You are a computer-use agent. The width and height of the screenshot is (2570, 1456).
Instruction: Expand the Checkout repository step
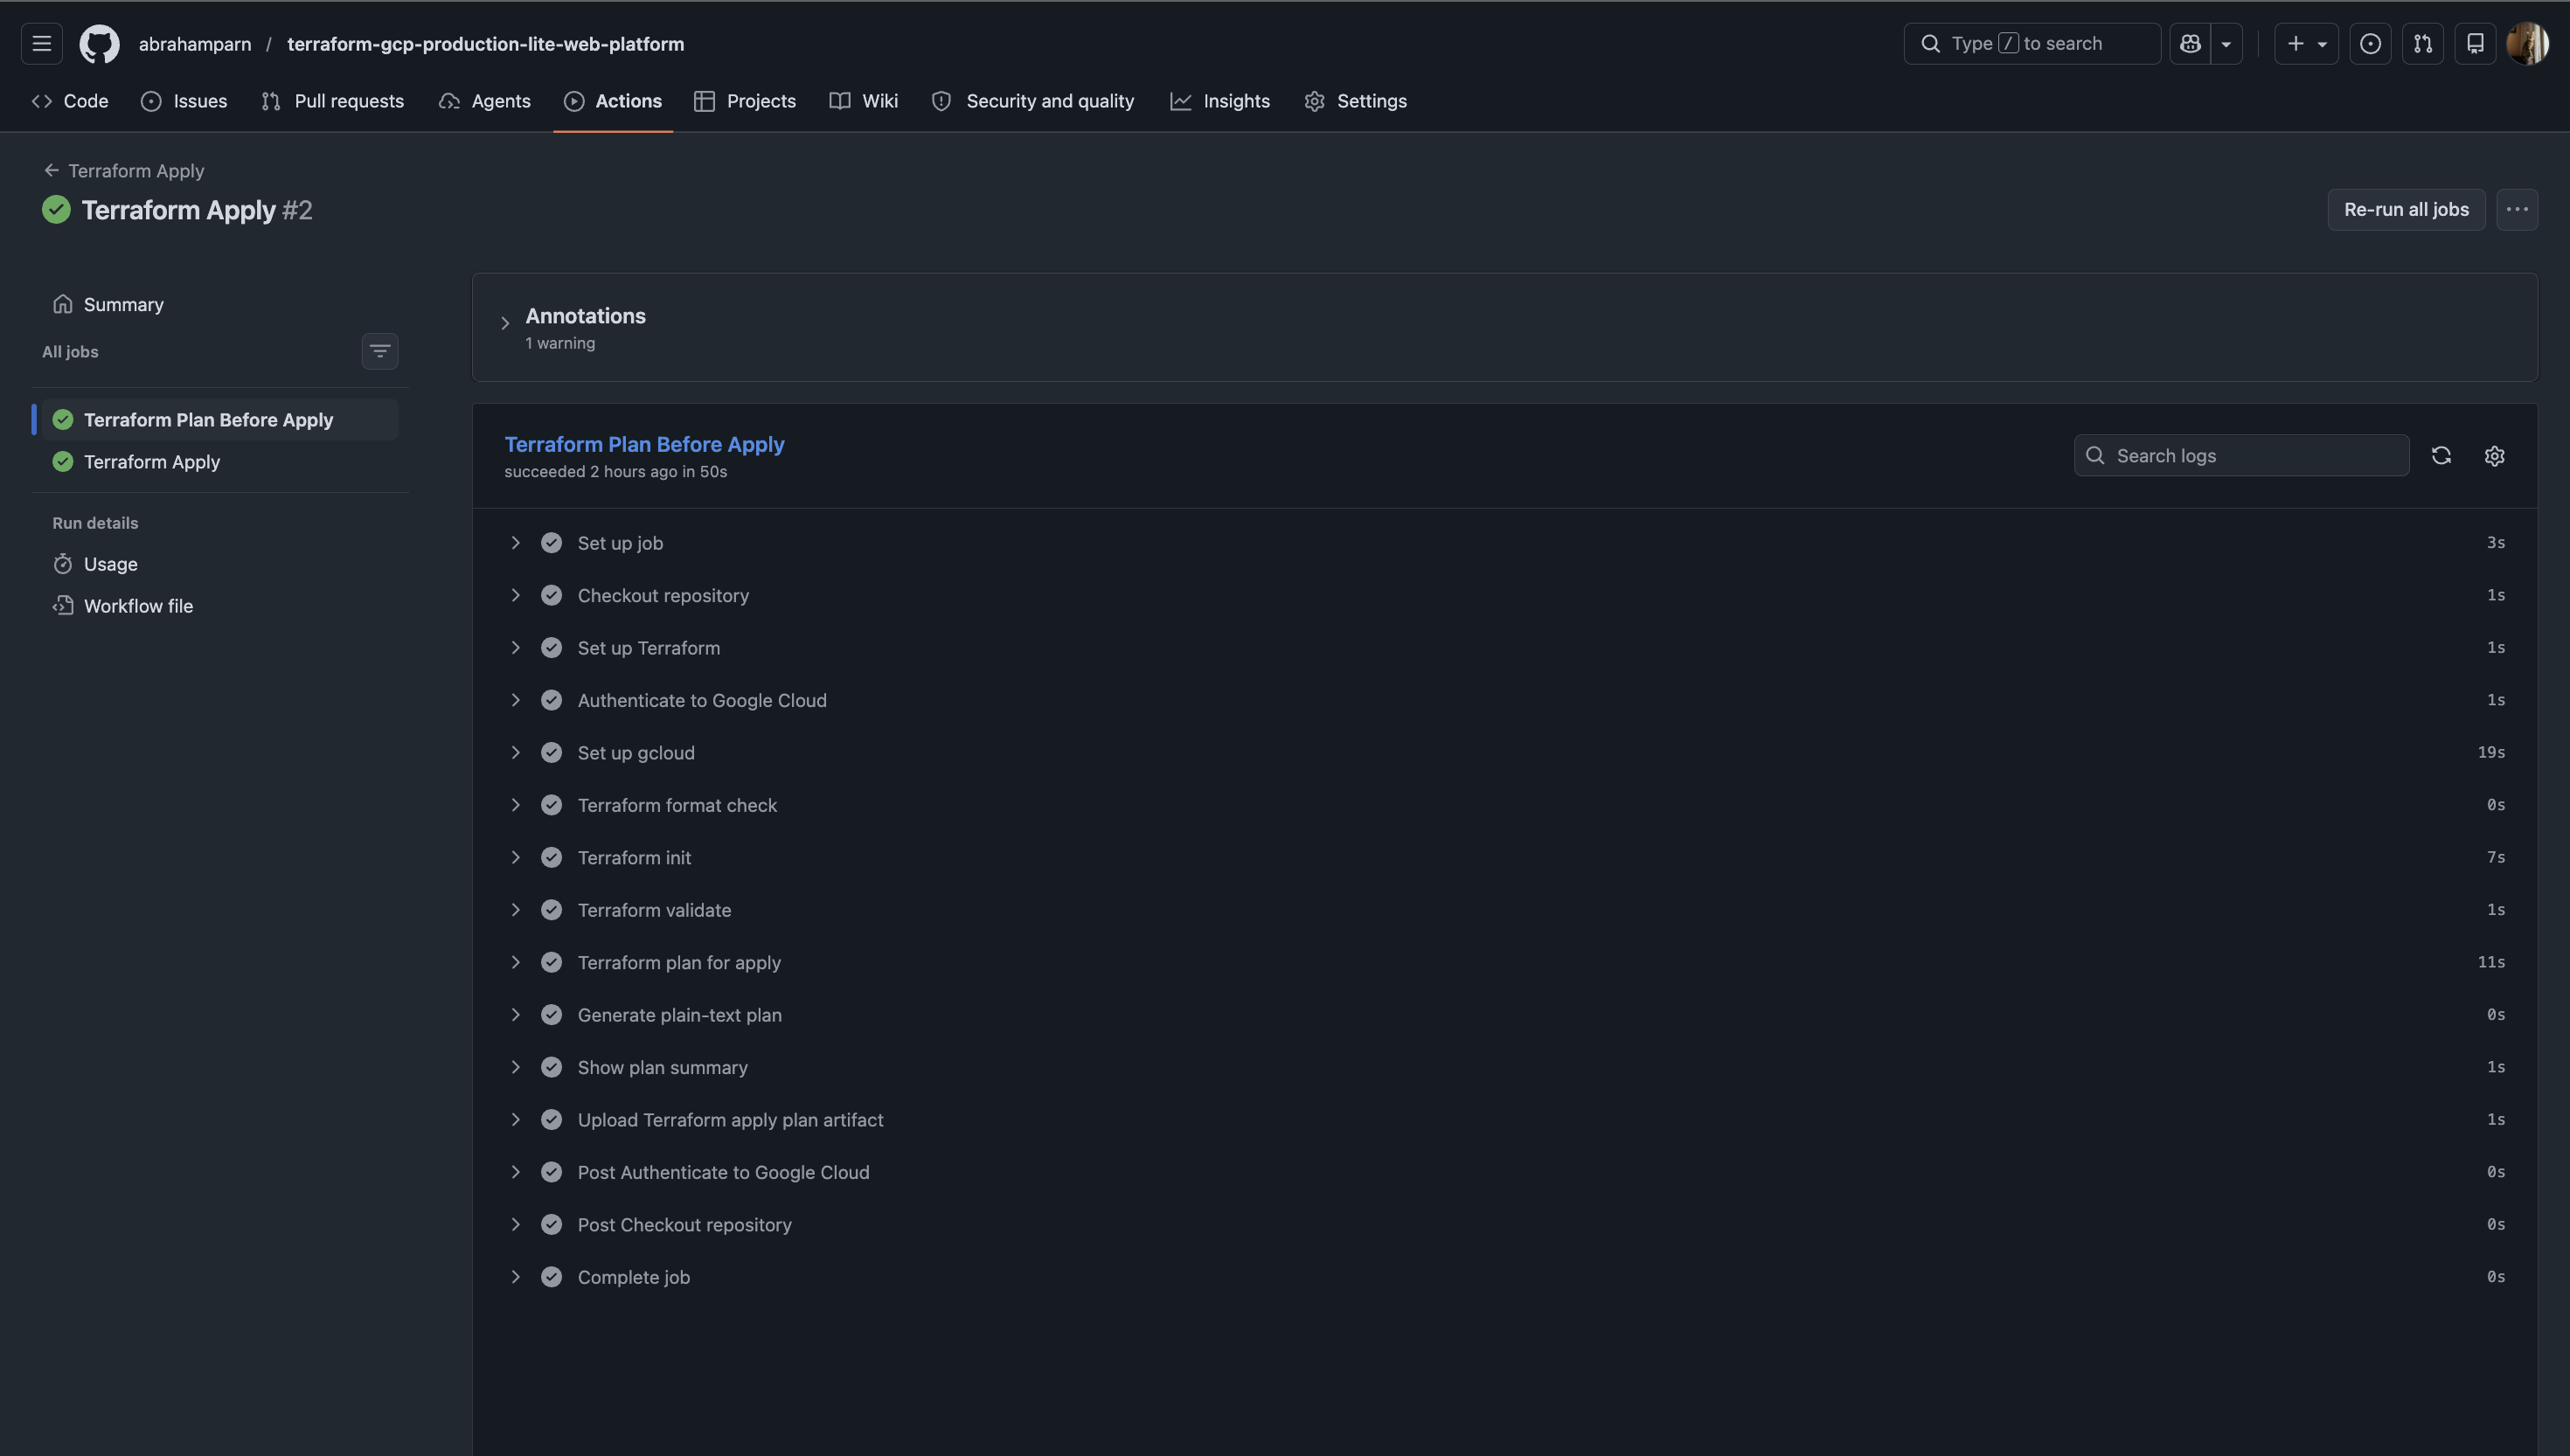coord(1505,596)
